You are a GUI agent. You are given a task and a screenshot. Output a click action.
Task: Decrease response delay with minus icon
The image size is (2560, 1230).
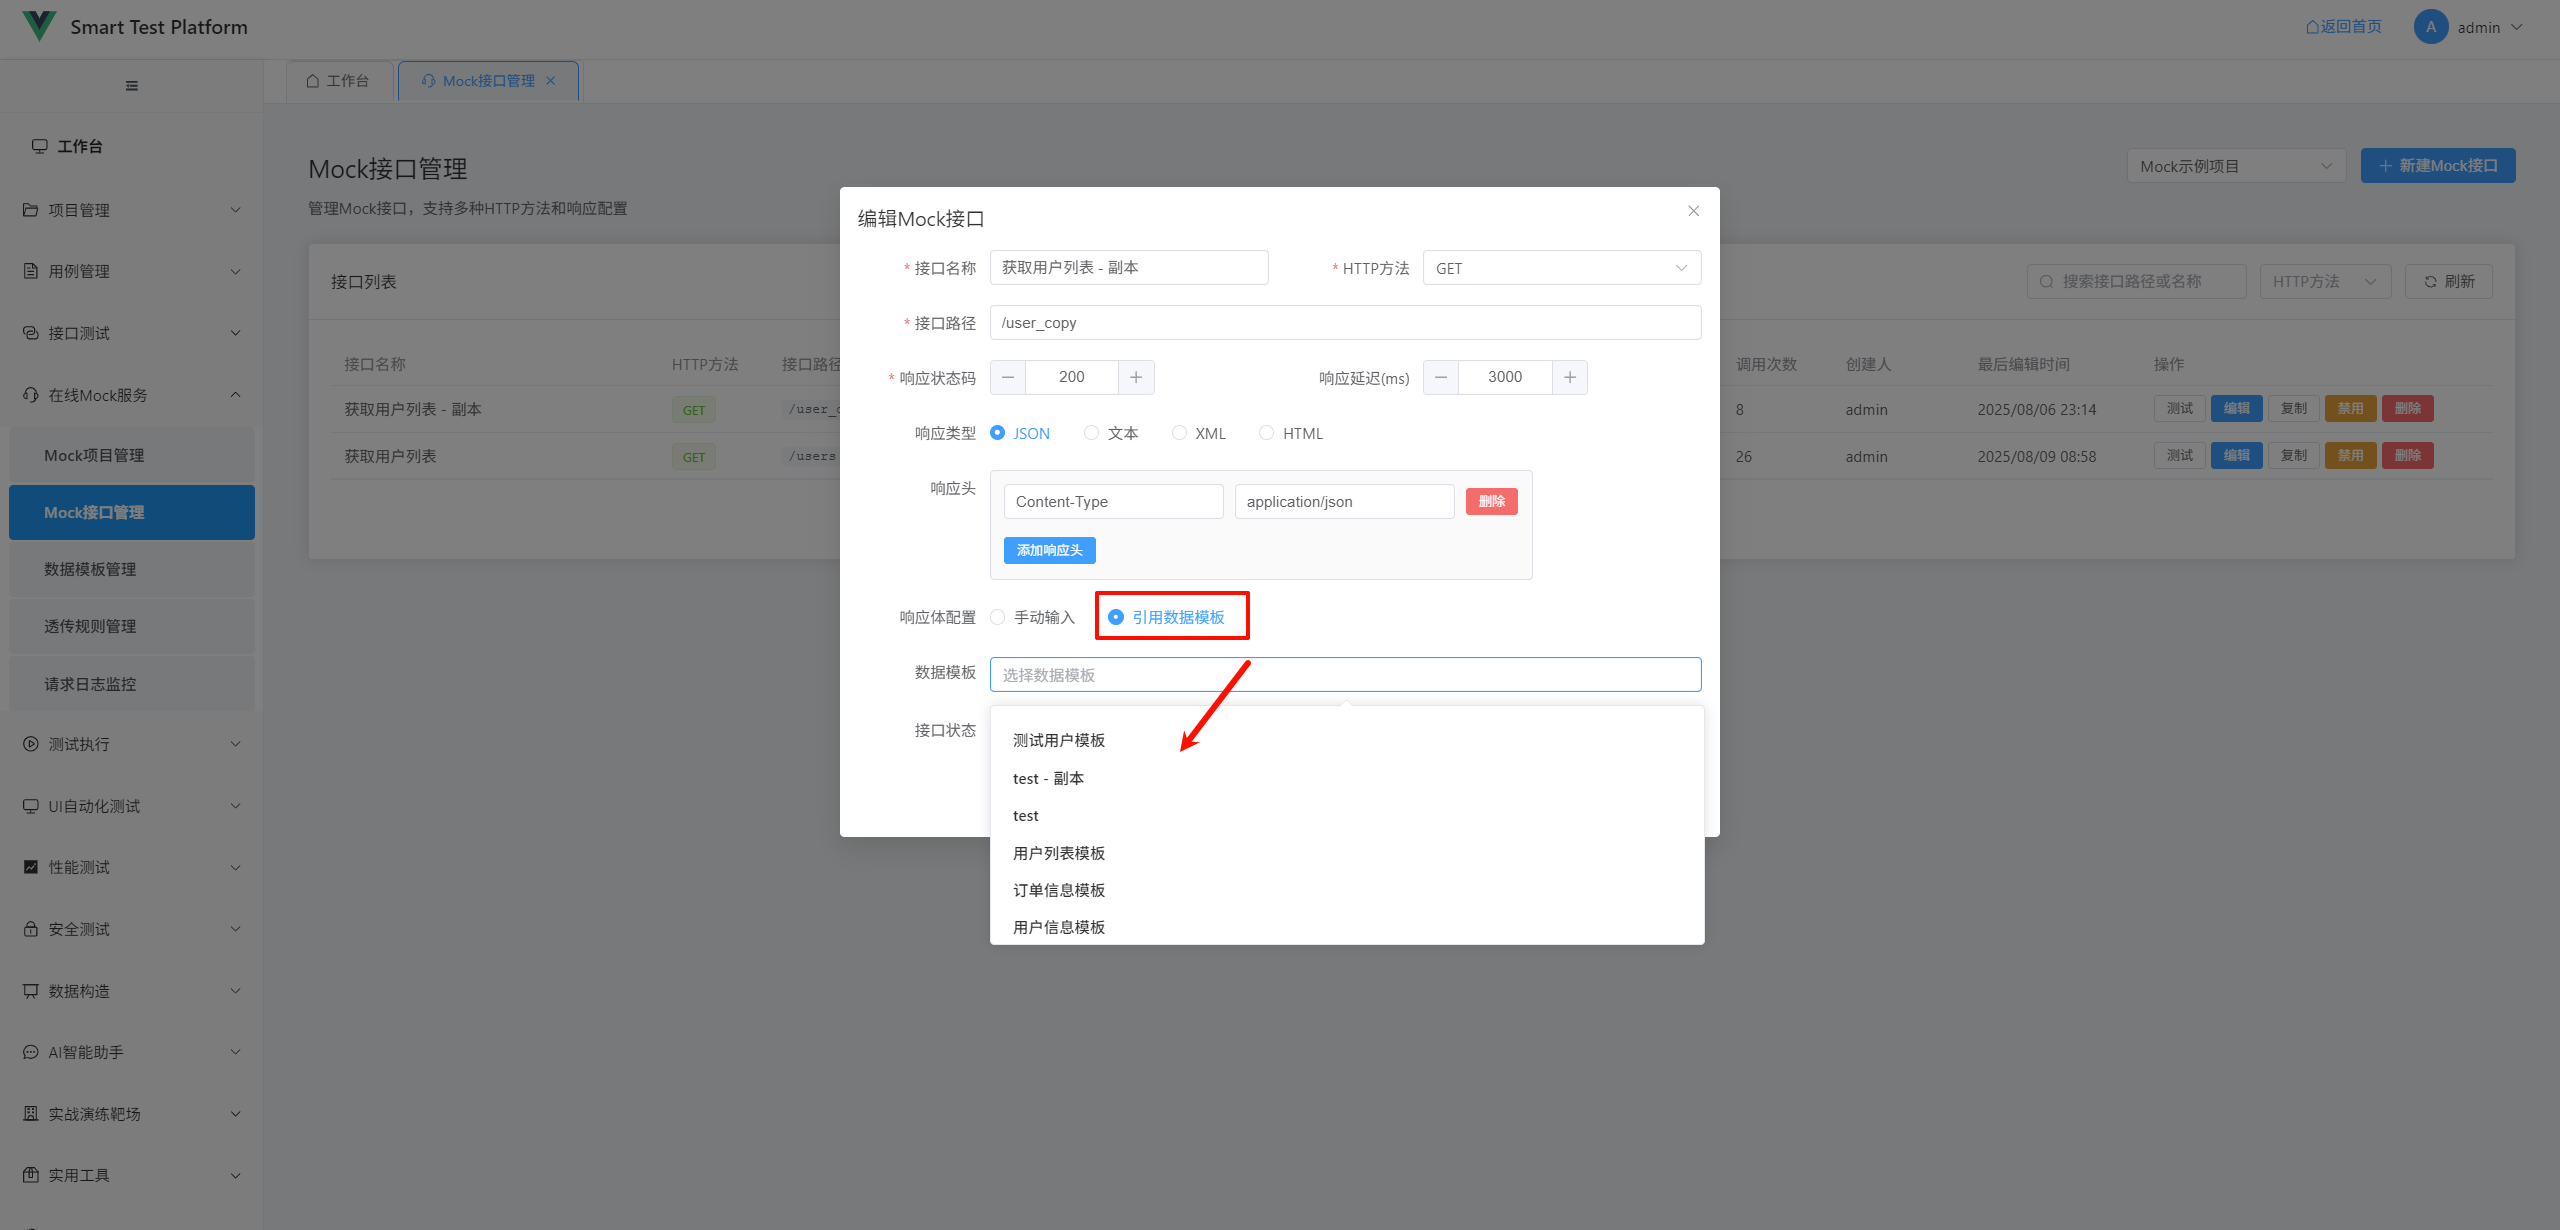coord(1441,377)
